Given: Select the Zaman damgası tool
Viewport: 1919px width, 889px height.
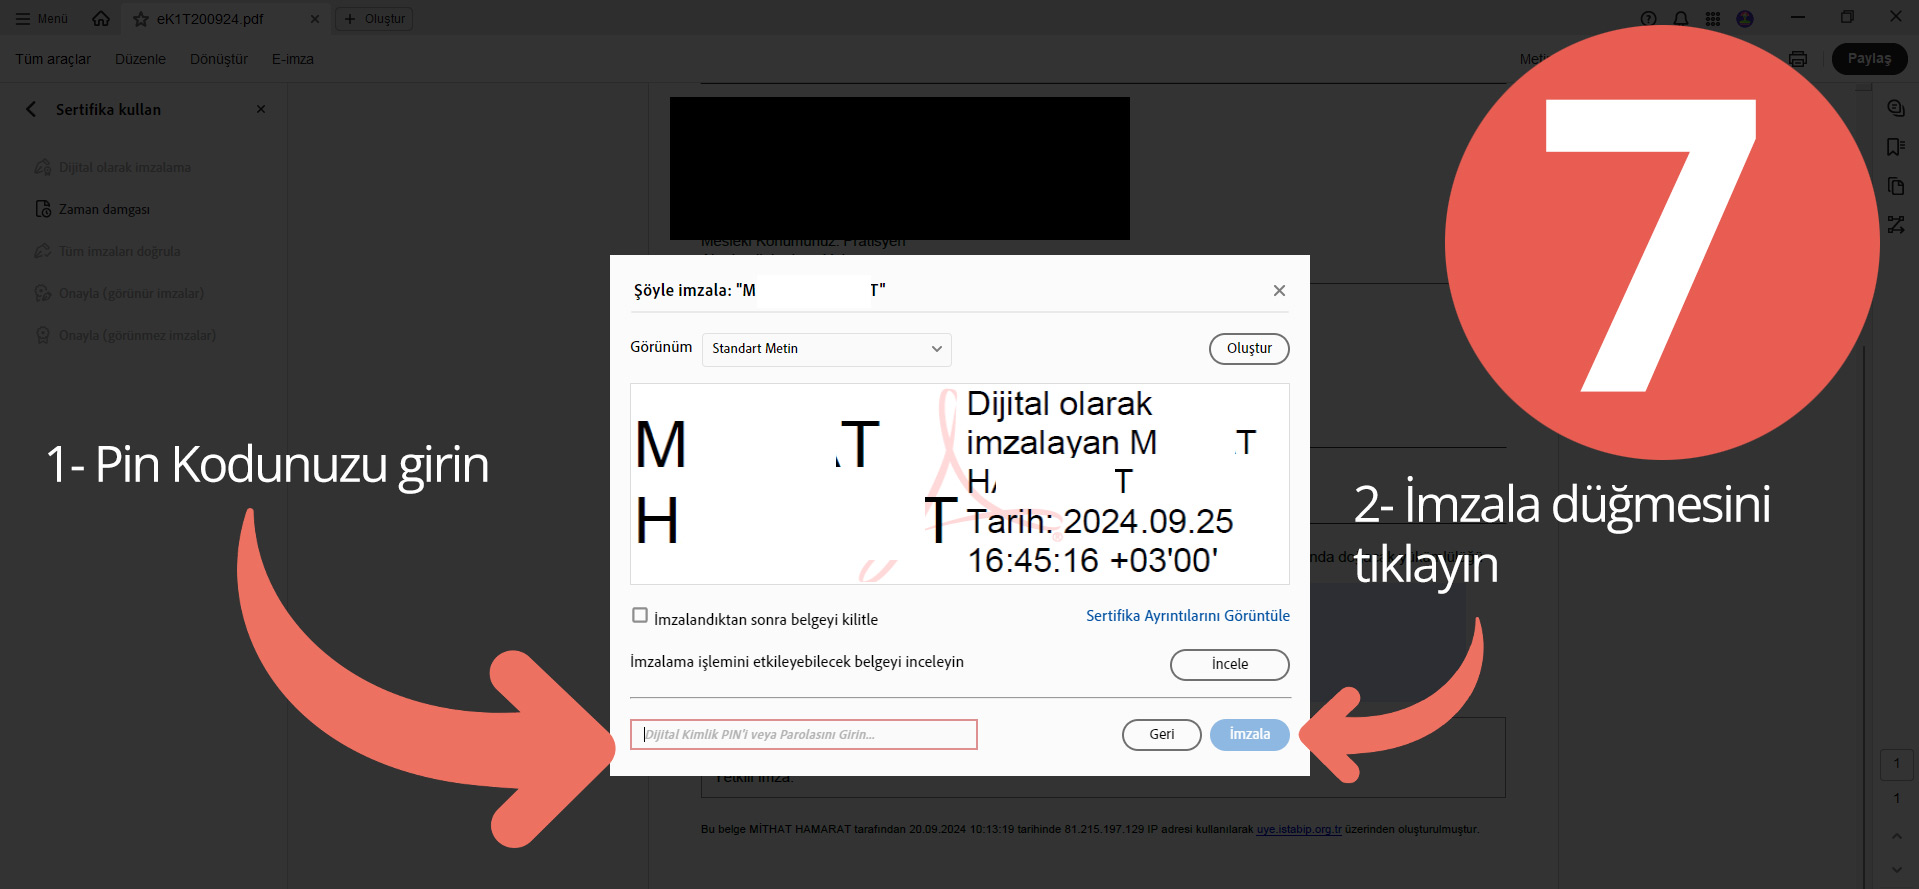Looking at the screenshot, I should click(x=93, y=209).
